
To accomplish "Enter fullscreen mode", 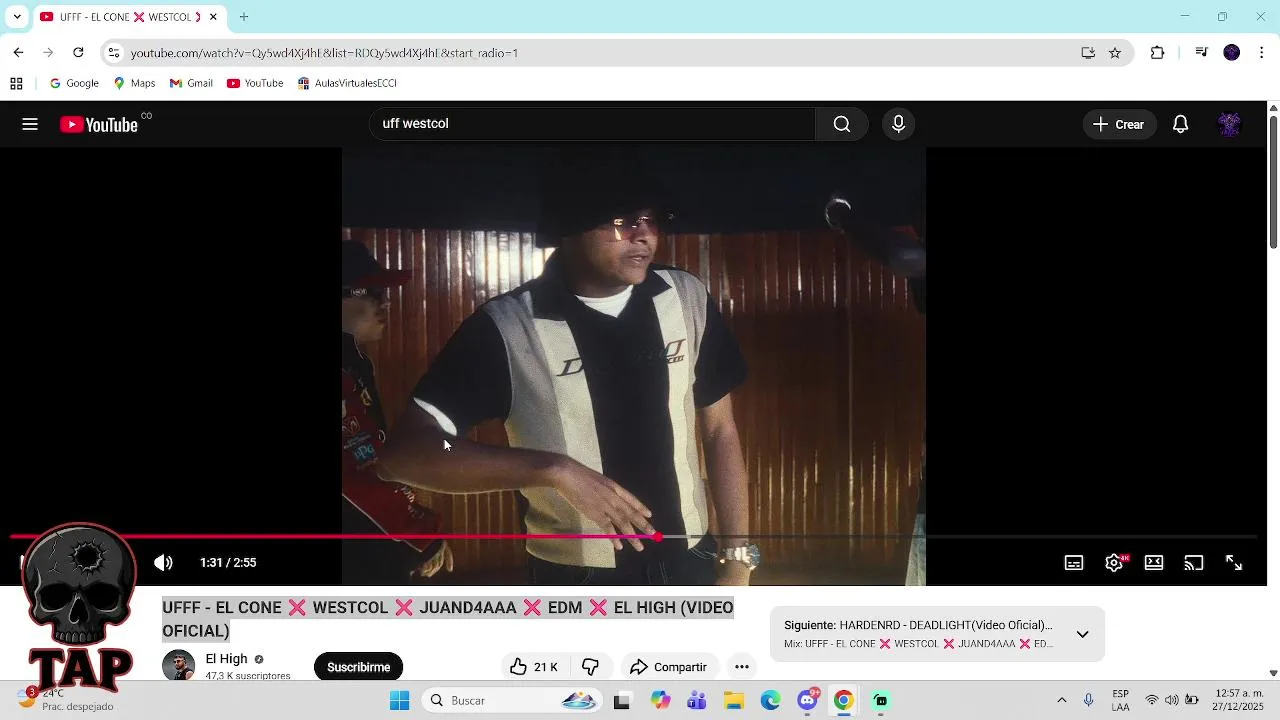I will 1234,563.
